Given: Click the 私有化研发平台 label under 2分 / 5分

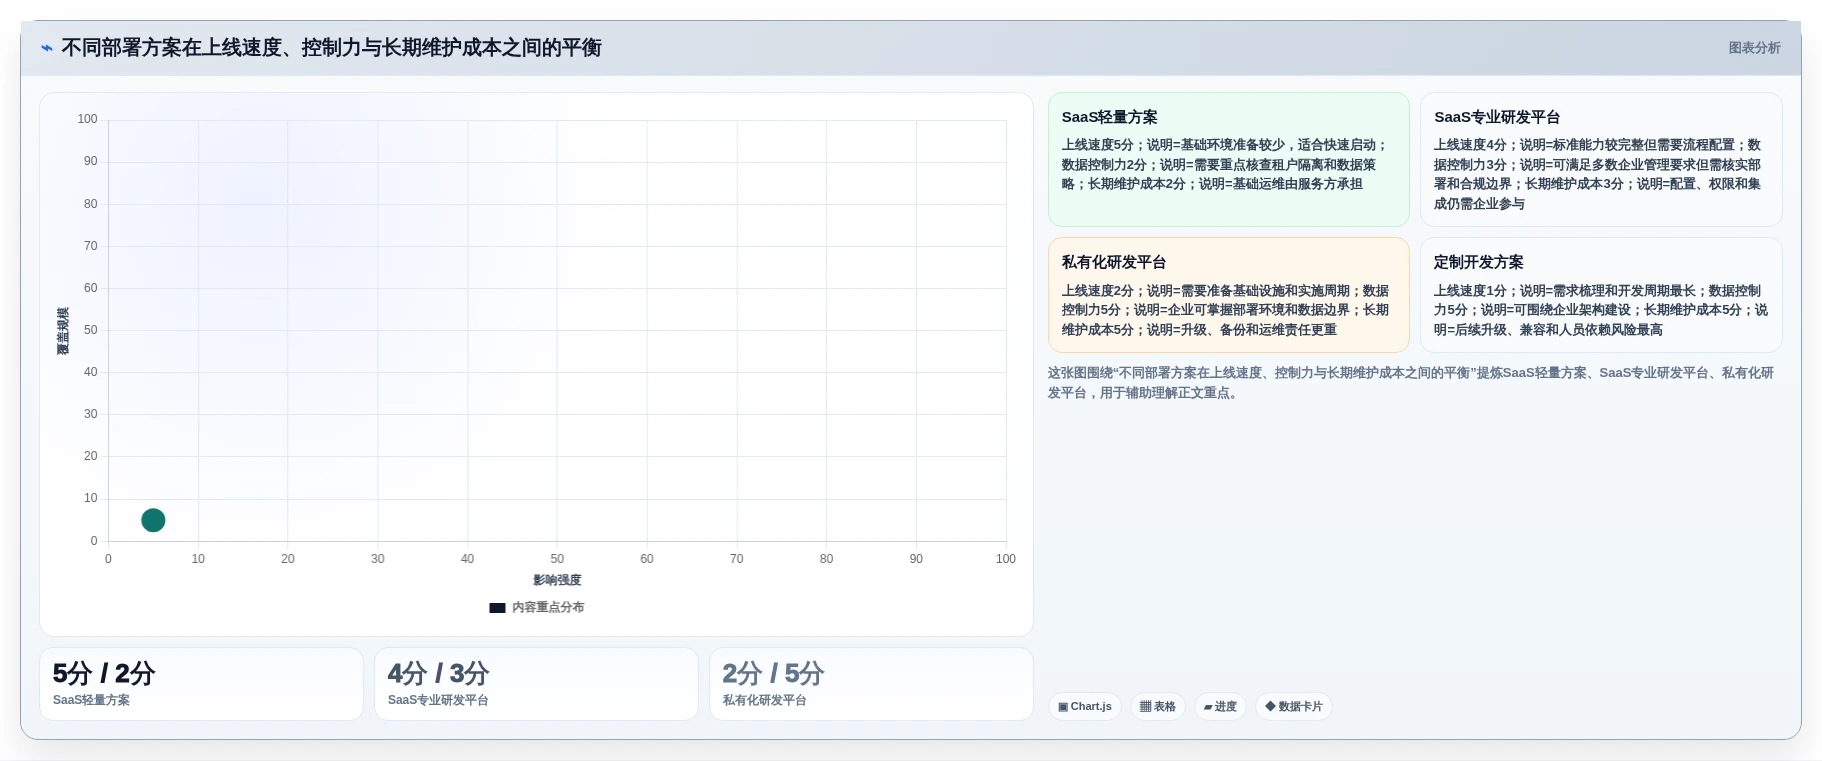Looking at the screenshot, I should pyautogui.click(x=765, y=700).
